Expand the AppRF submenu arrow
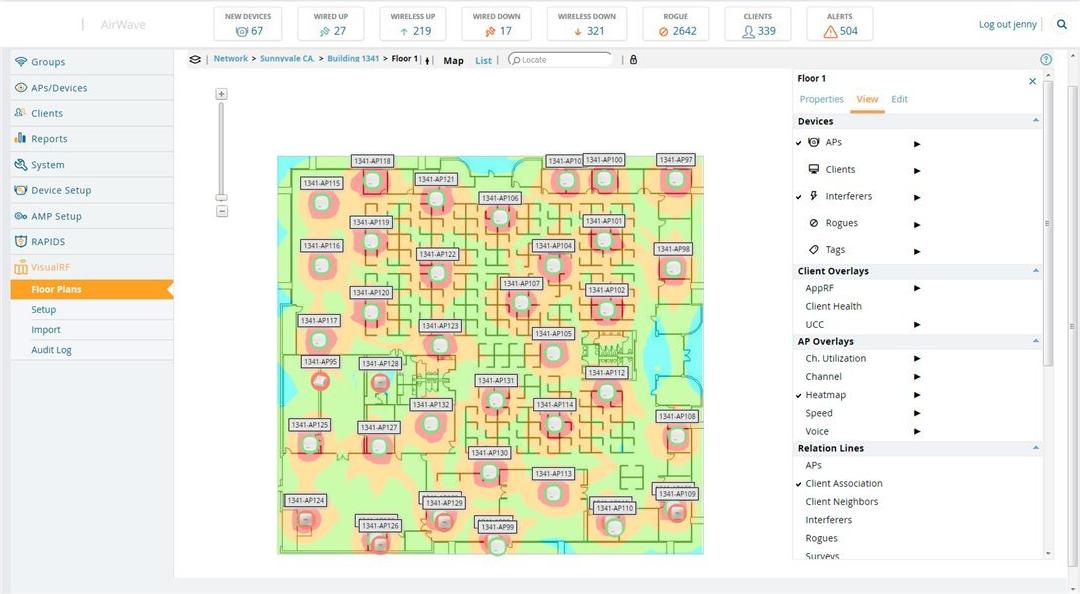1080x594 pixels. pyautogui.click(x=917, y=288)
